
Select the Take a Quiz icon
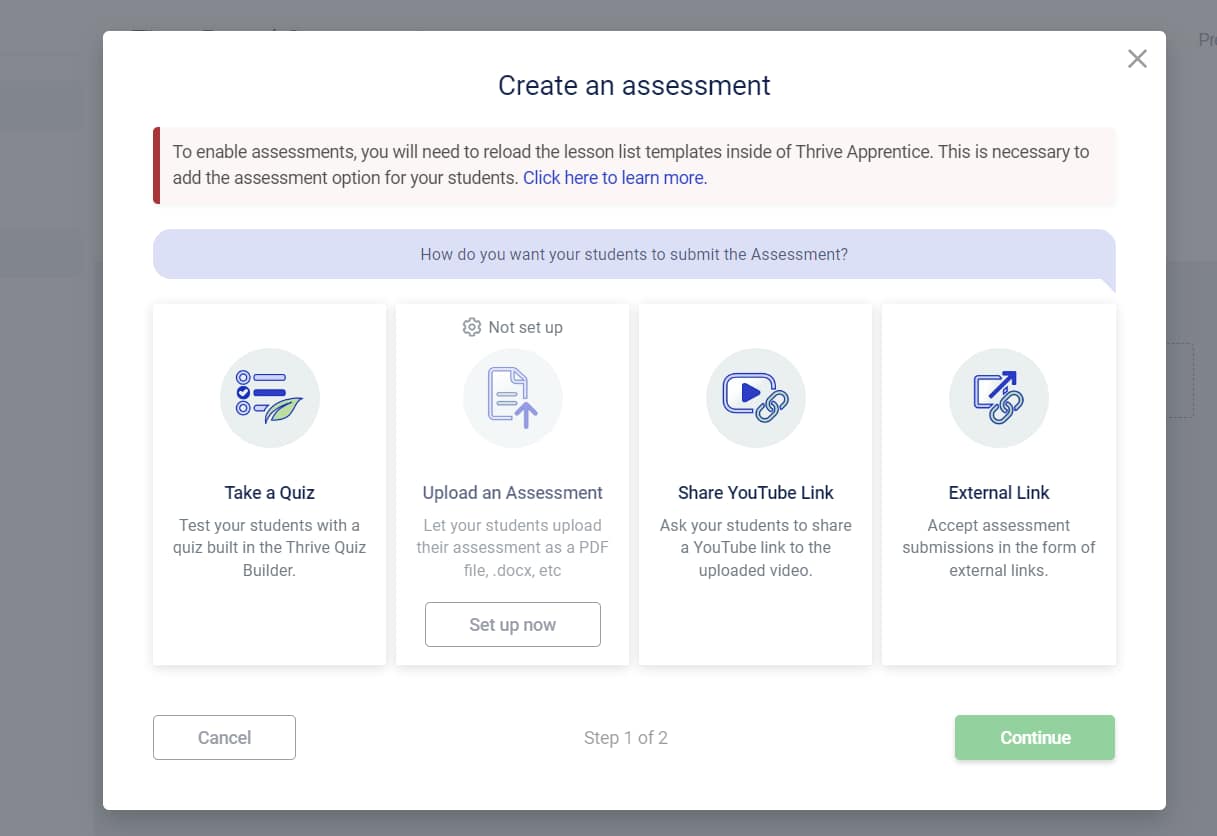click(269, 397)
